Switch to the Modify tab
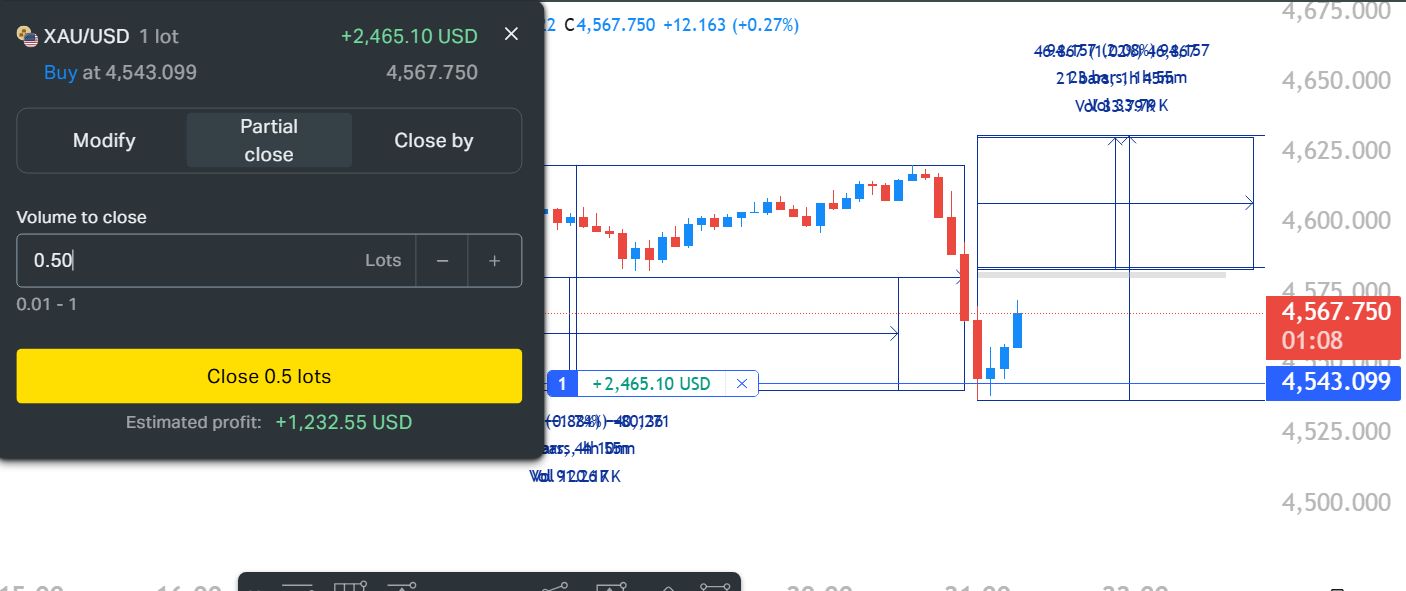The height and width of the screenshot is (591, 1406). tap(104, 141)
